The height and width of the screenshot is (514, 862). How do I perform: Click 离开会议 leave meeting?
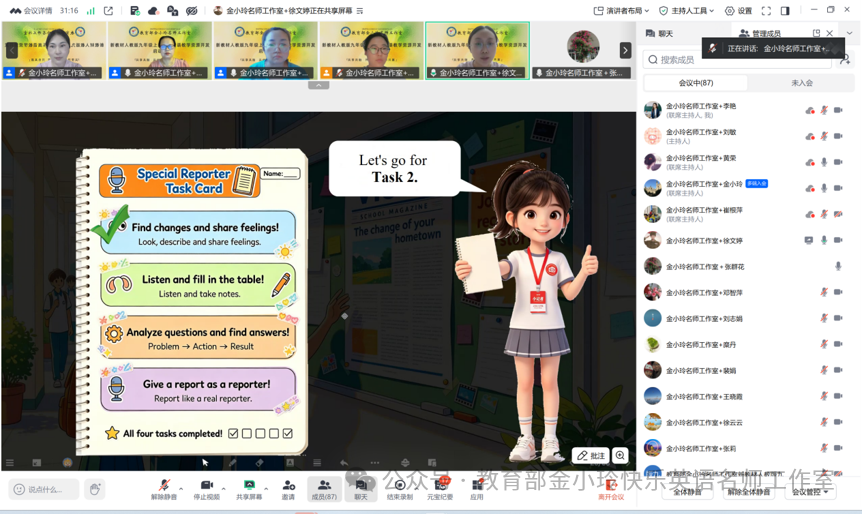pos(611,489)
